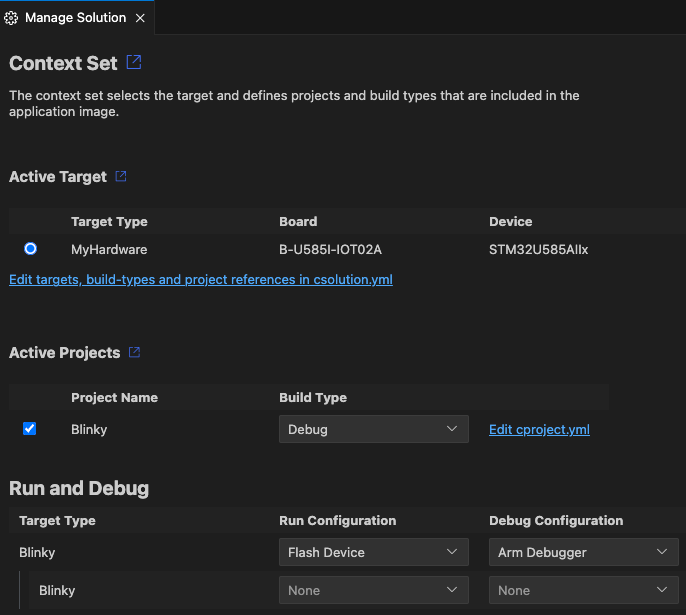Click the MyHardware target type cell
Image resolution: width=686 pixels, height=615 pixels.
tap(109, 249)
